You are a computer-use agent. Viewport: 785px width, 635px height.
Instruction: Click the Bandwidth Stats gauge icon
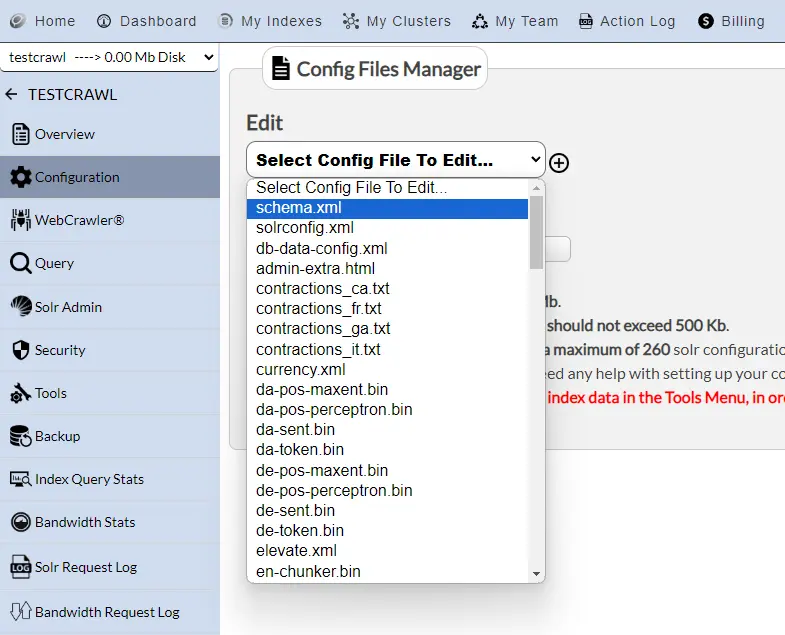(20, 522)
